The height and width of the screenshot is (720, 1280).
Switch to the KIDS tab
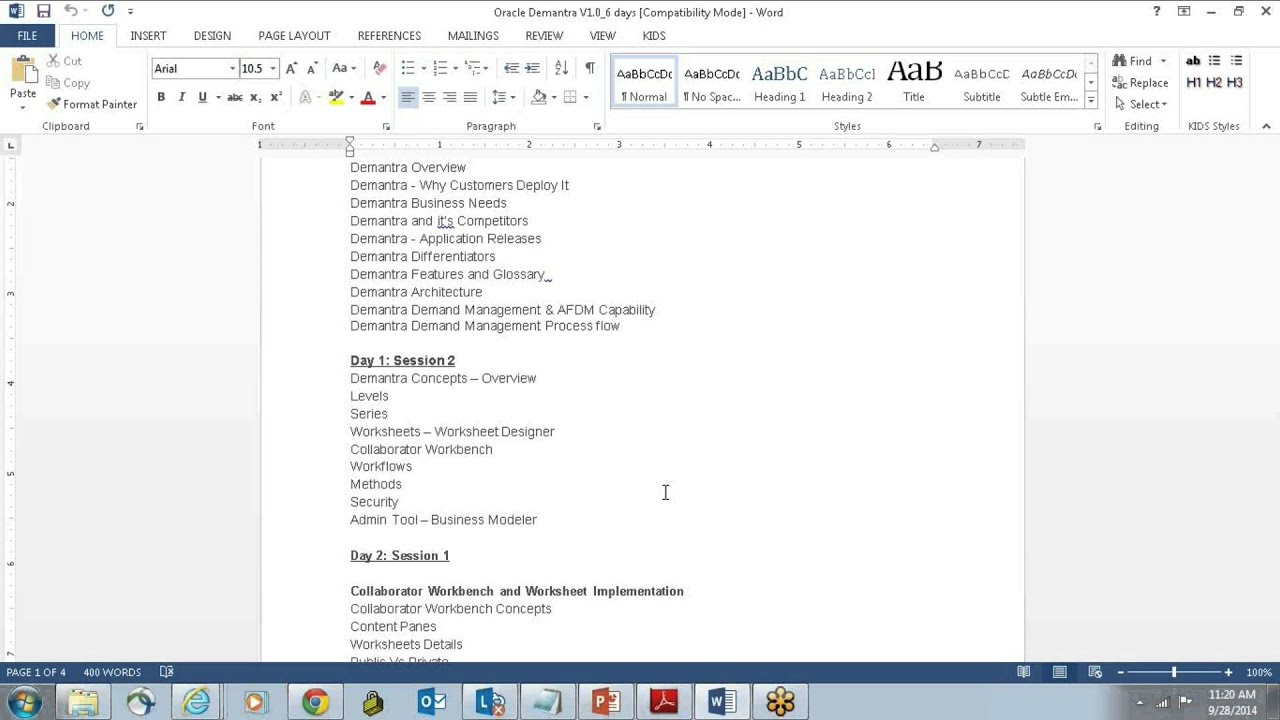pyautogui.click(x=654, y=35)
